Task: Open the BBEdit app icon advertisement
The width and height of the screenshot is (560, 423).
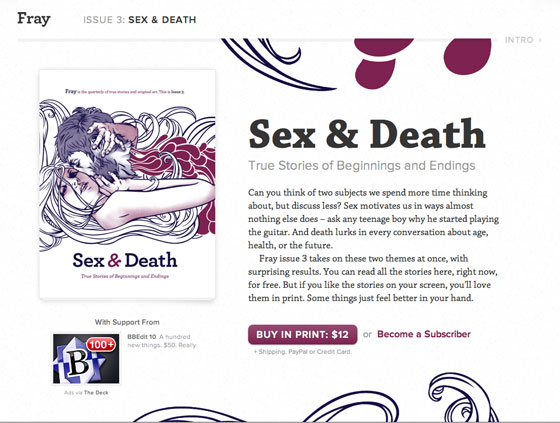Action: click(x=86, y=358)
